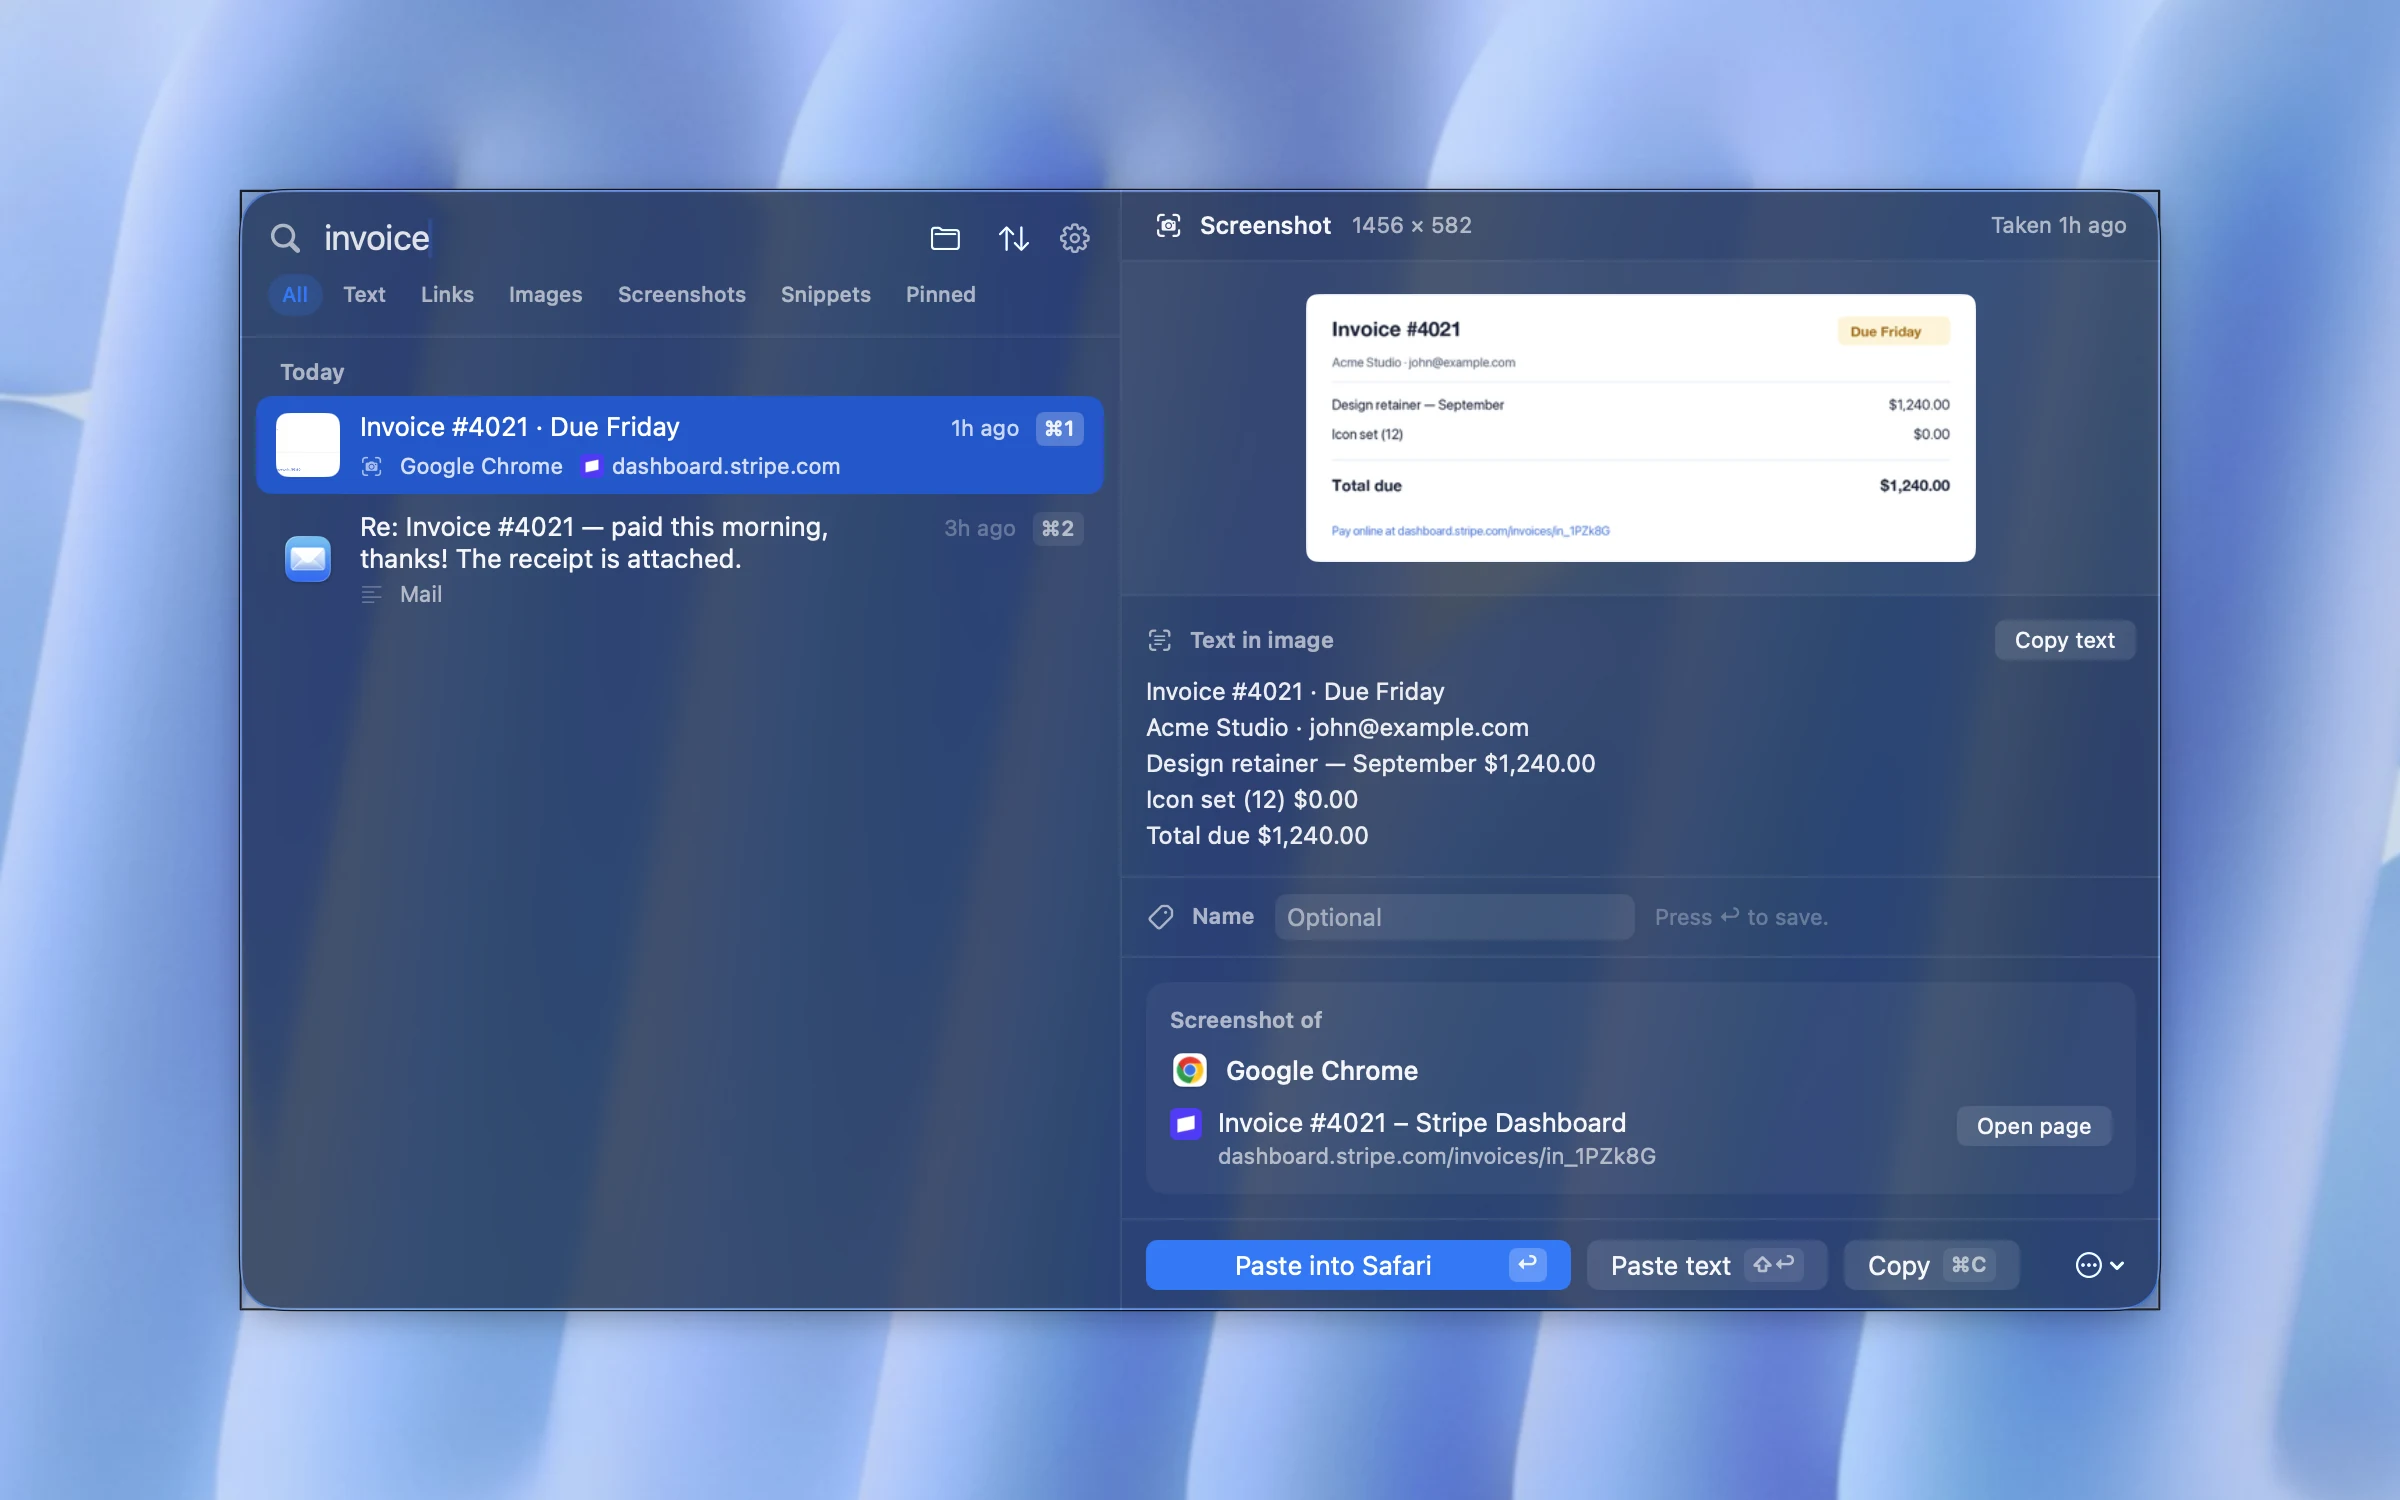Screen dimensions: 2400x1500
Task: Switch to the Screenshots filter tab
Action: (x=681, y=294)
